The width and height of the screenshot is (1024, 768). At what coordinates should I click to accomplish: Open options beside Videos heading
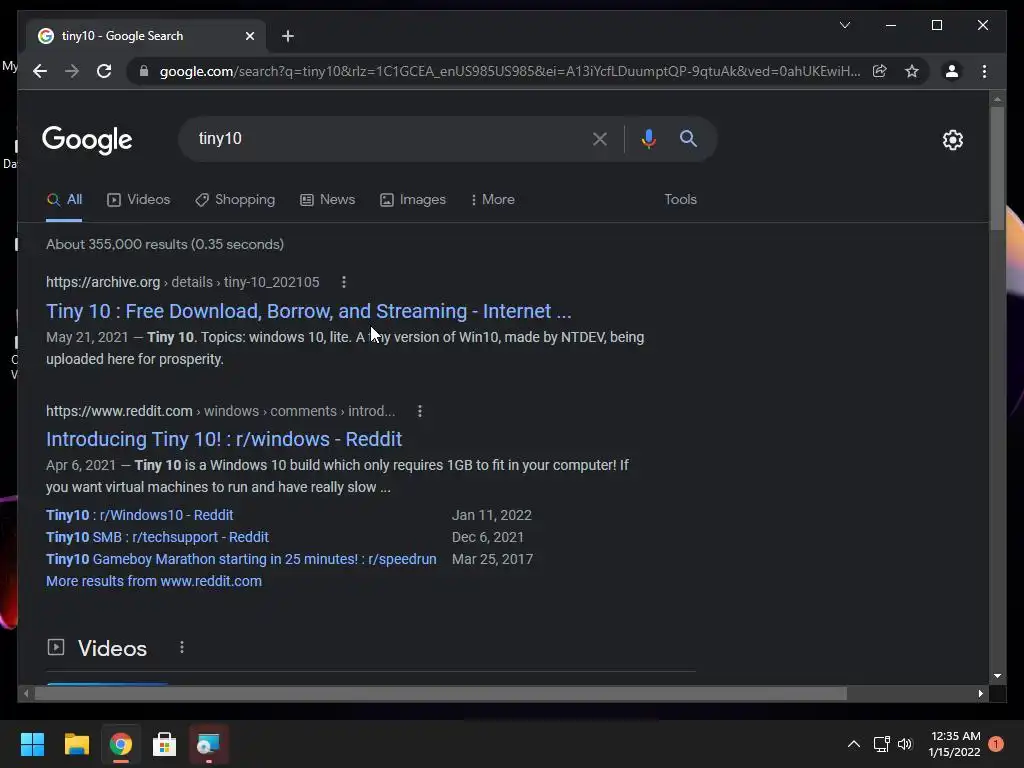(182, 647)
